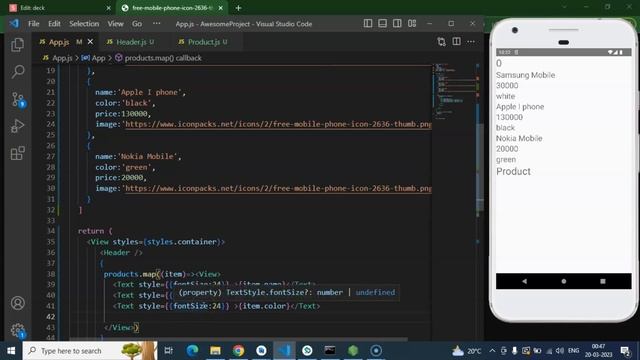Click 'Nokia Mobile' text in emulator

pyautogui.click(x=519, y=138)
